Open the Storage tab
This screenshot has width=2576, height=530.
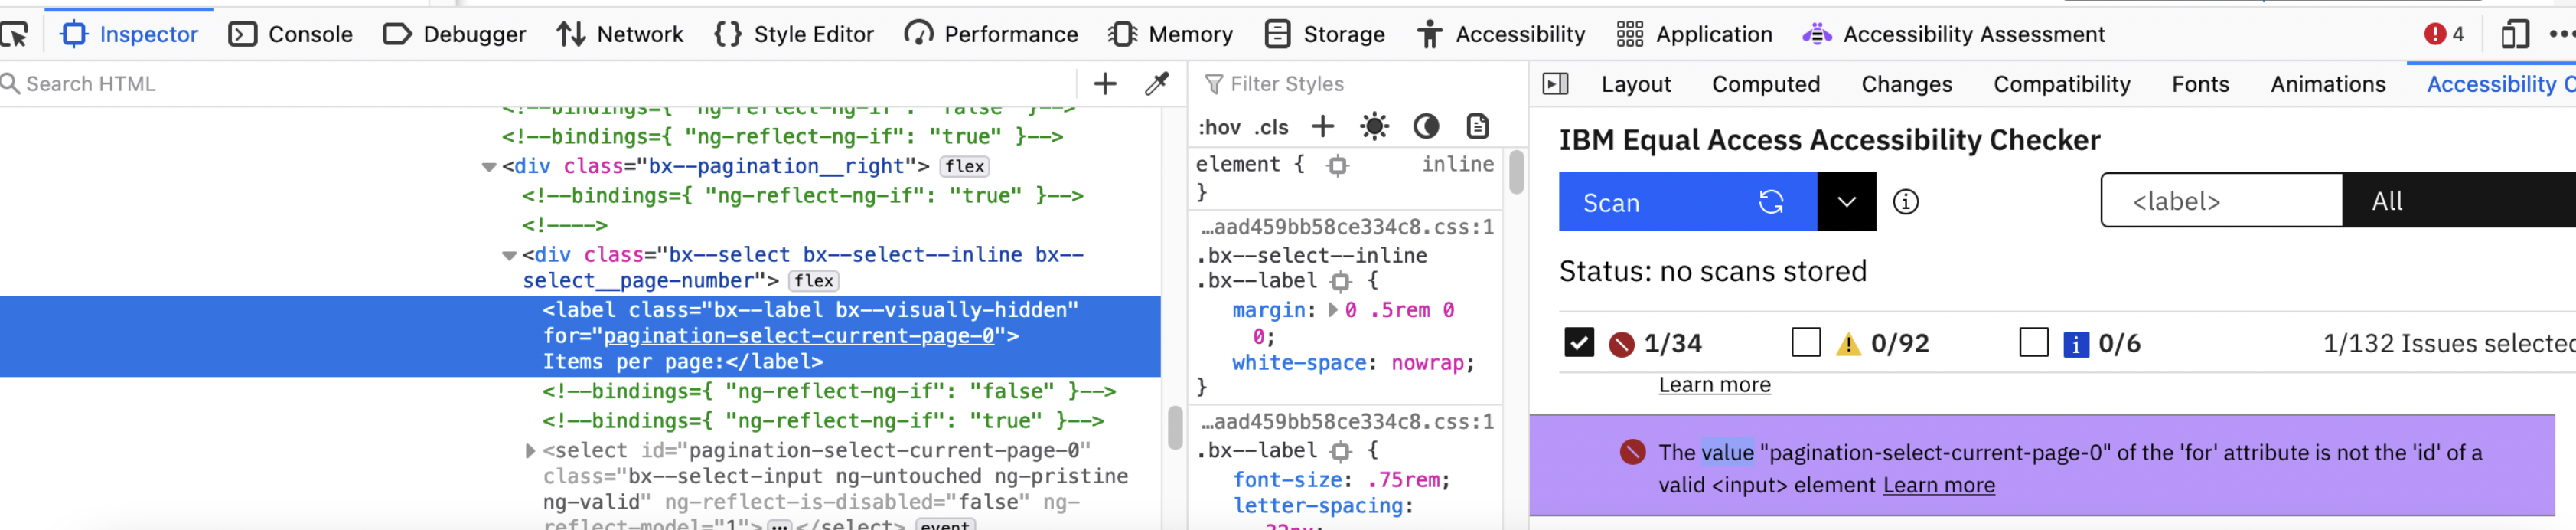point(1324,34)
